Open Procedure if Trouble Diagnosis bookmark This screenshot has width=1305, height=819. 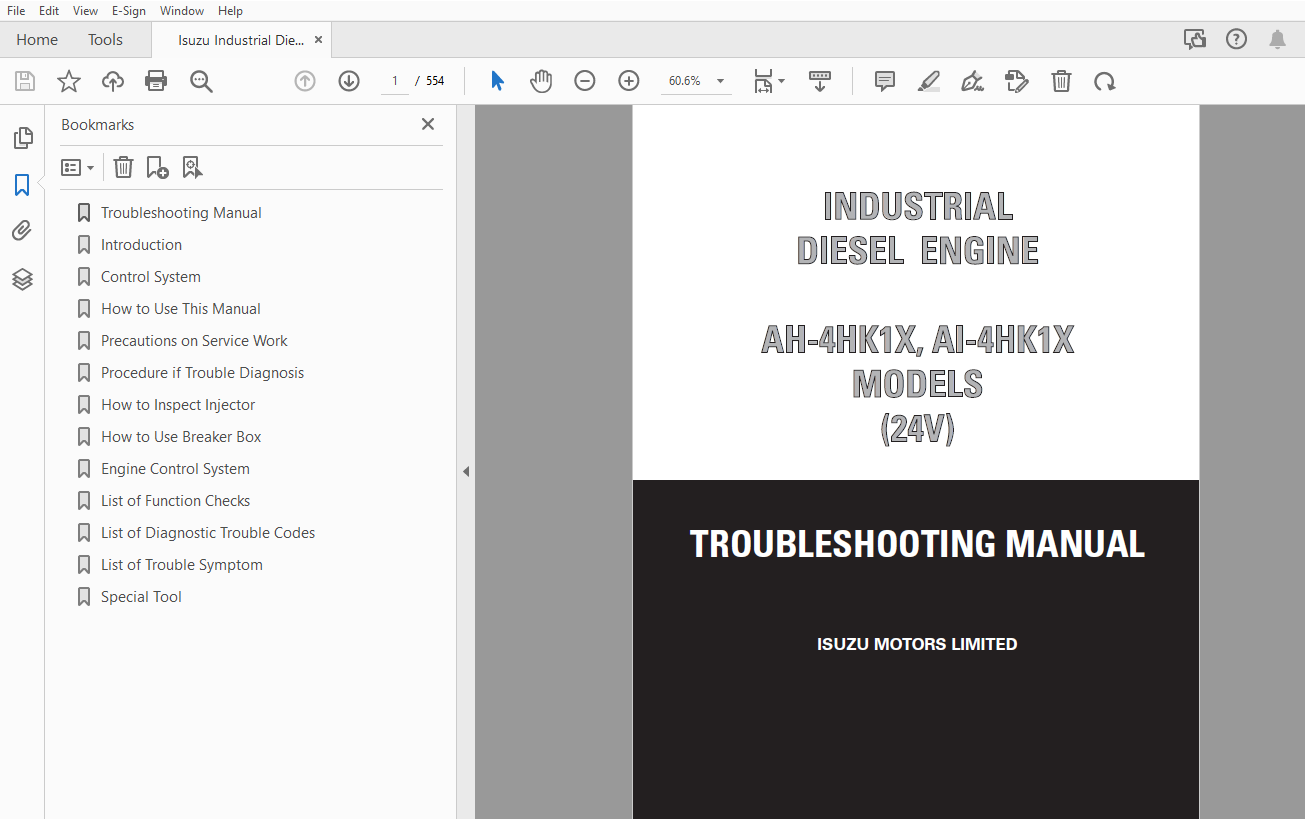(202, 373)
